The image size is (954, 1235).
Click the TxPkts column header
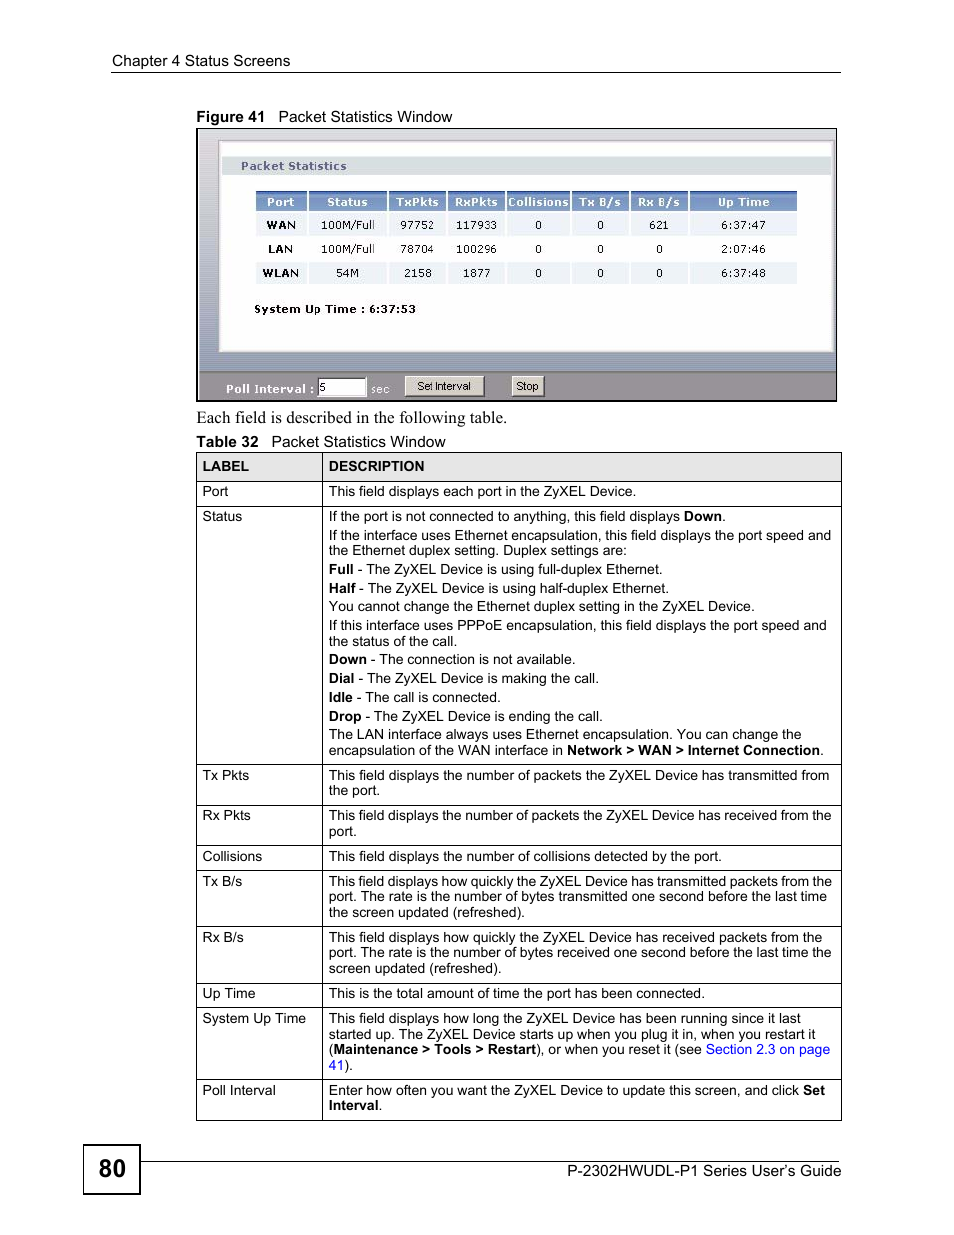pyautogui.click(x=417, y=202)
